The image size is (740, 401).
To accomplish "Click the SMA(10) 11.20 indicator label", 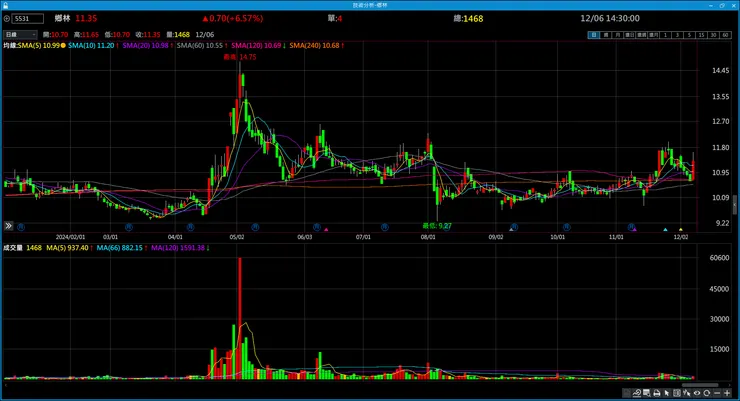I will tap(91, 45).
